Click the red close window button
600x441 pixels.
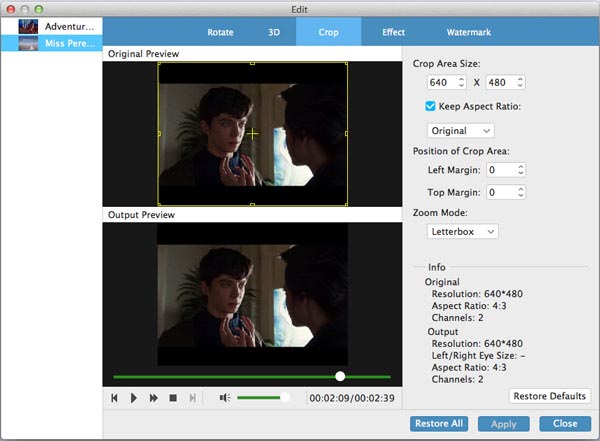click(x=11, y=9)
